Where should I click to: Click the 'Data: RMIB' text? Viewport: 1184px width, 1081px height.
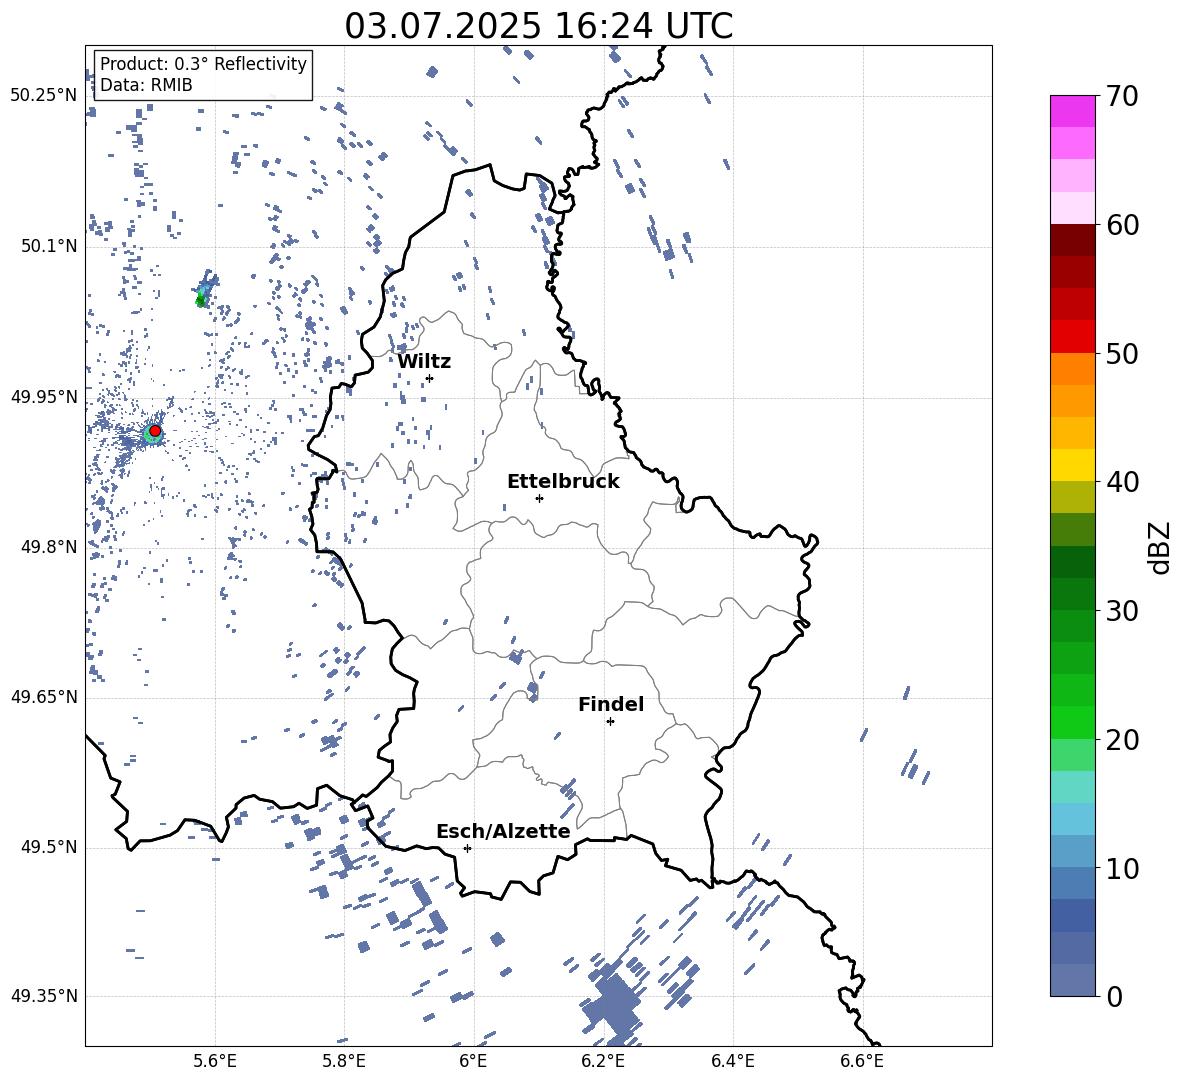point(146,85)
